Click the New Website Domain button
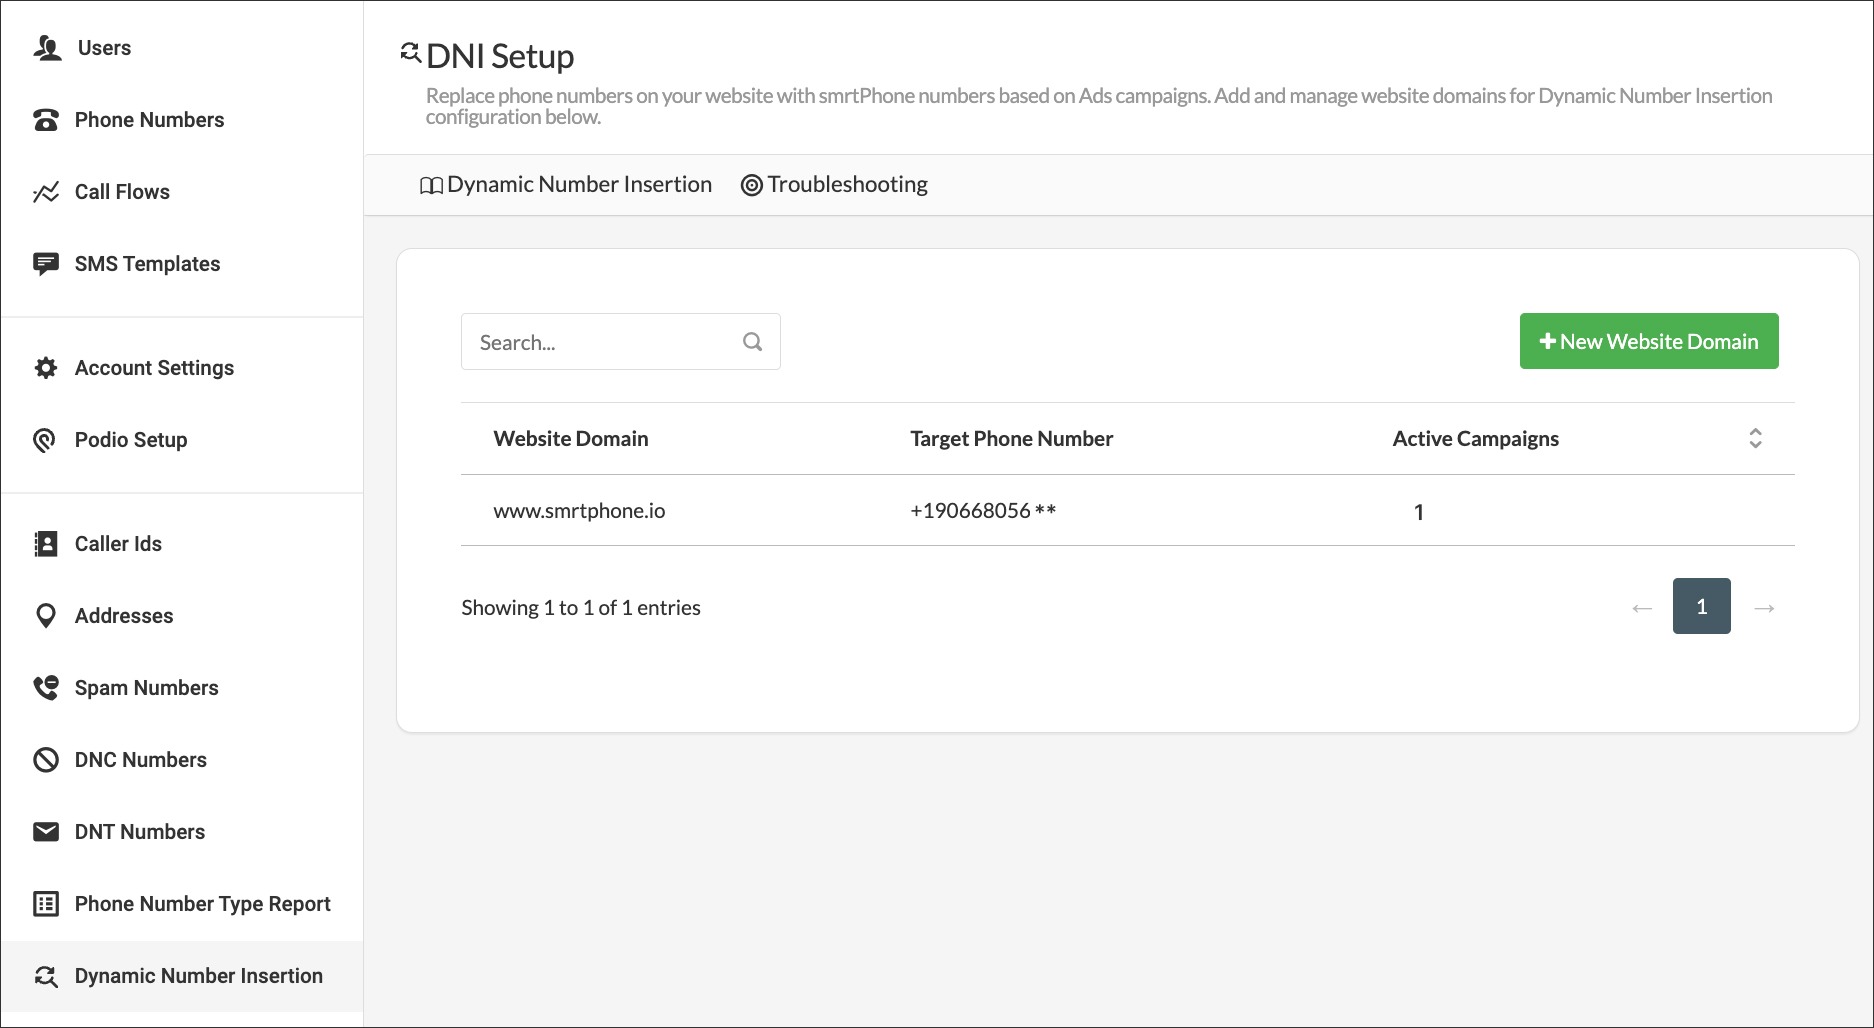 click(x=1648, y=341)
